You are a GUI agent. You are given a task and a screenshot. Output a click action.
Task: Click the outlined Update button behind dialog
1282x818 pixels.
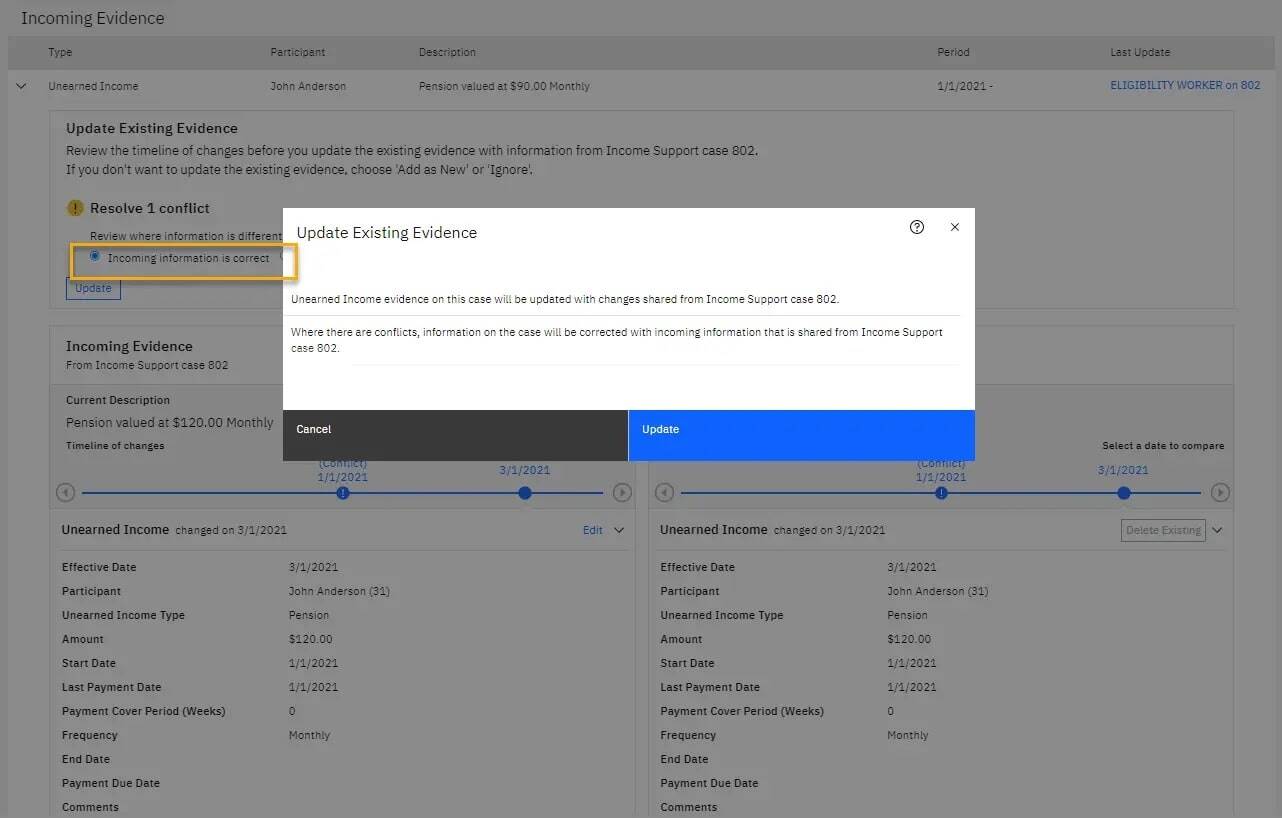click(93, 288)
